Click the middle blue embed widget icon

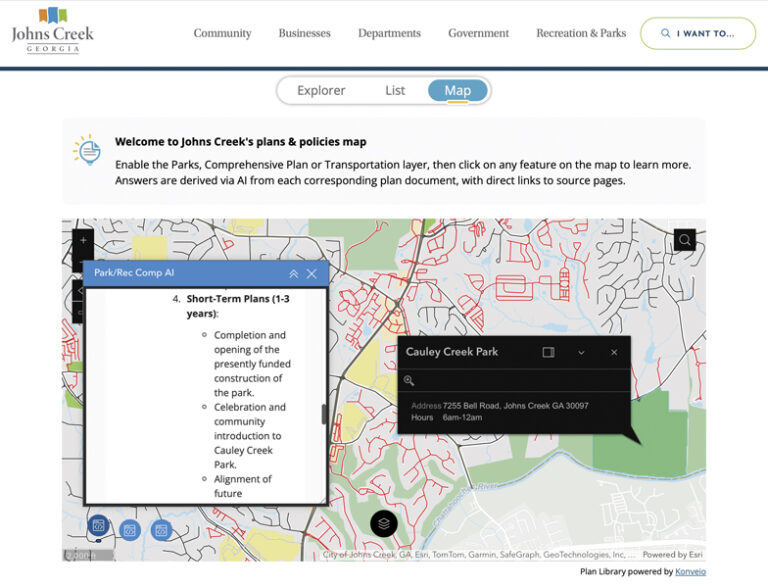tap(130, 530)
